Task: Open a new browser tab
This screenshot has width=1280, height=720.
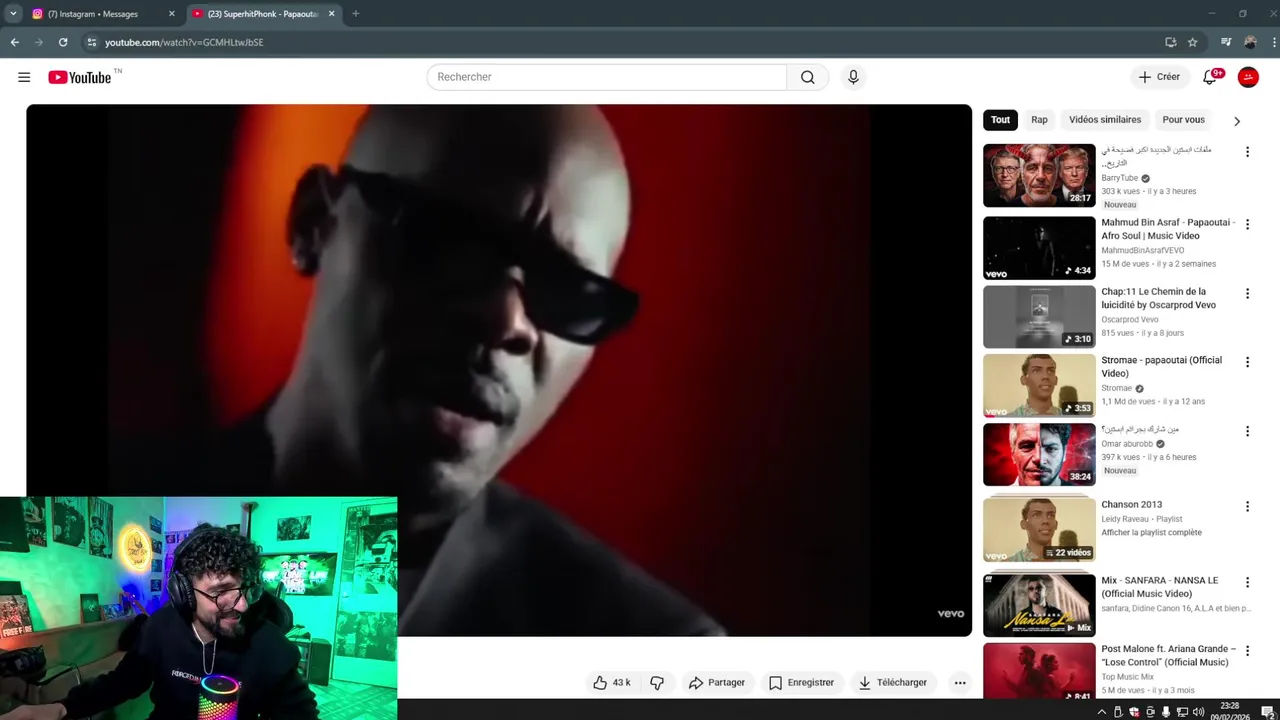Action: [355, 14]
